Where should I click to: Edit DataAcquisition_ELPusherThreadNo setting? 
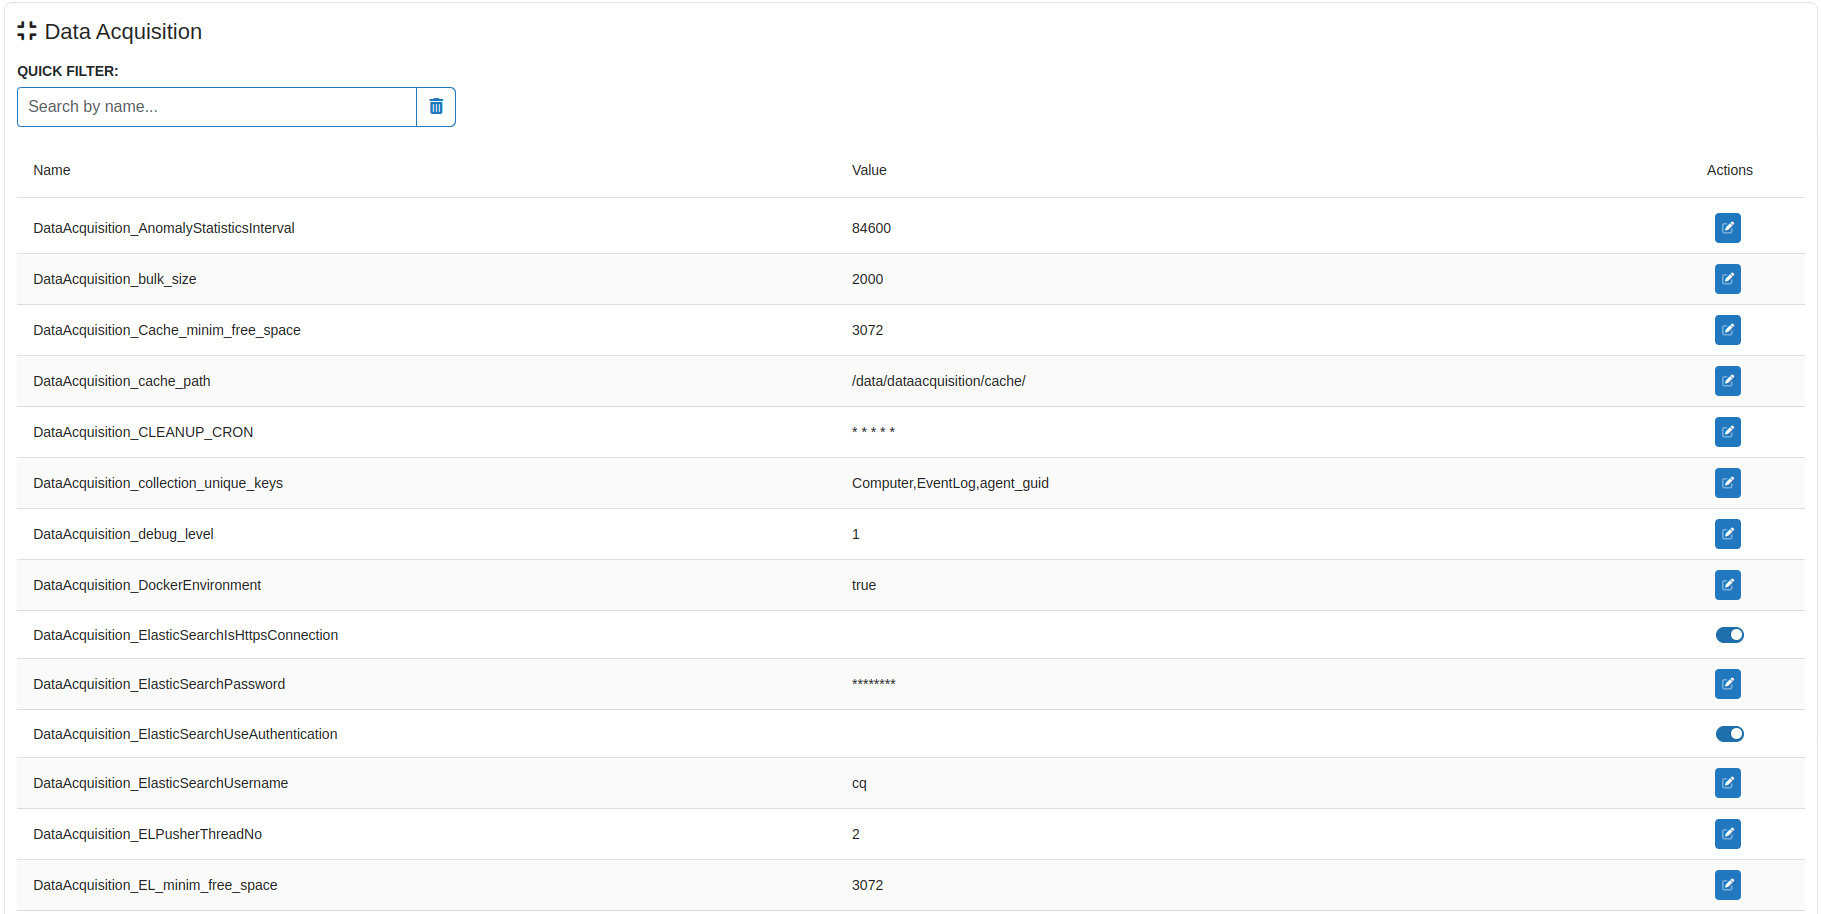pyautogui.click(x=1727, y=834)
